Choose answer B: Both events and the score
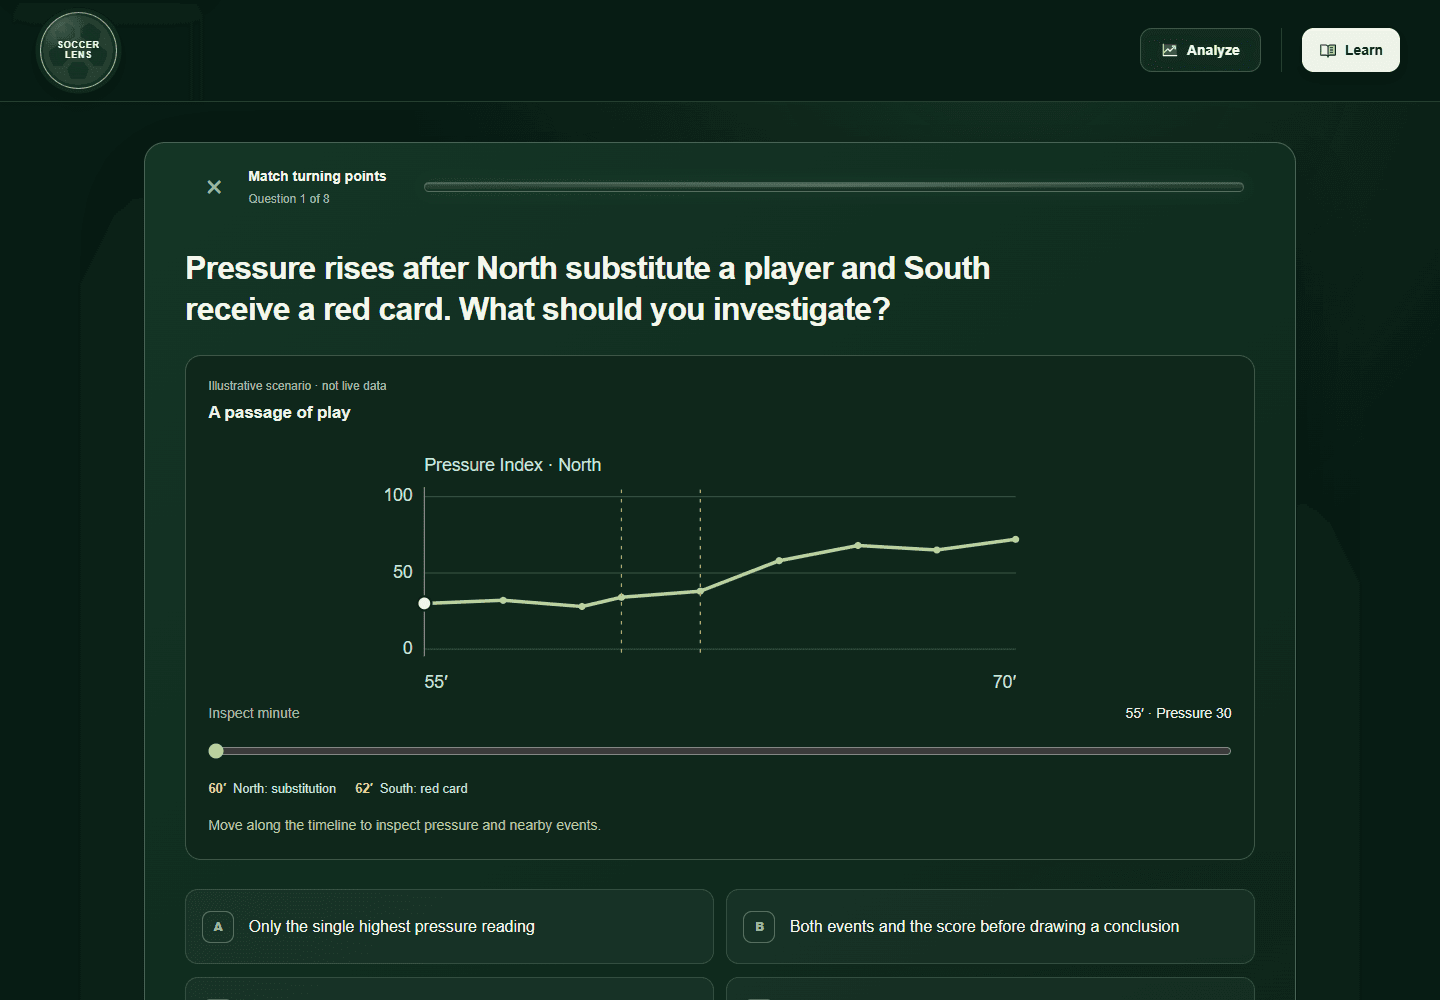This screenshot has width=1440, height=1000. click(990, 927)
